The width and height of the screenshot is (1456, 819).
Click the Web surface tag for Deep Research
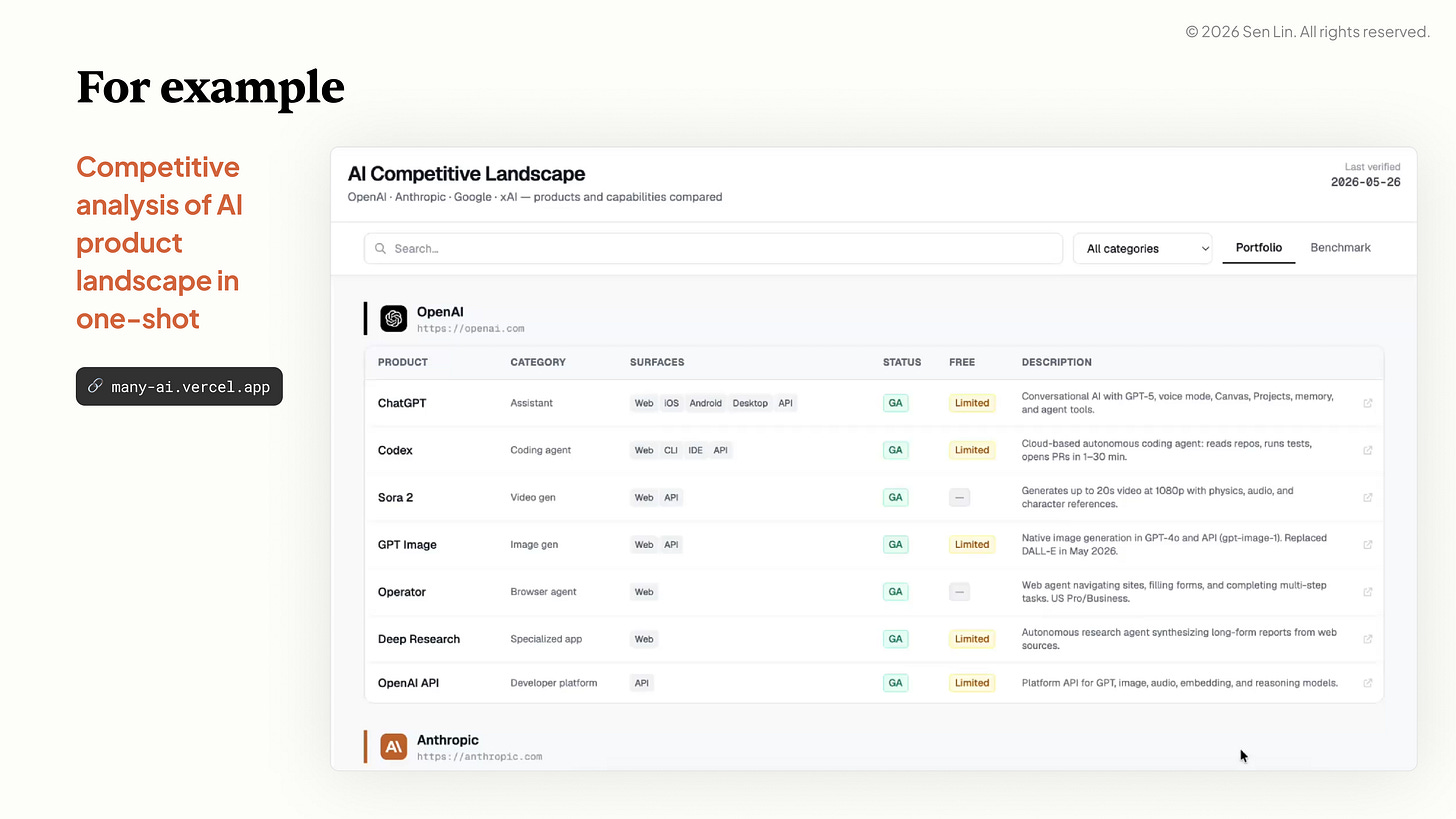644,639
